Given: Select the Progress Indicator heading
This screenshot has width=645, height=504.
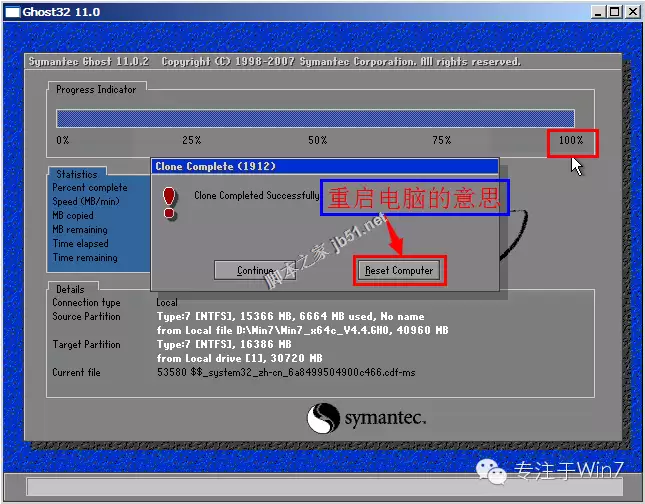Looking at the screenshot, I should point(96,89).
